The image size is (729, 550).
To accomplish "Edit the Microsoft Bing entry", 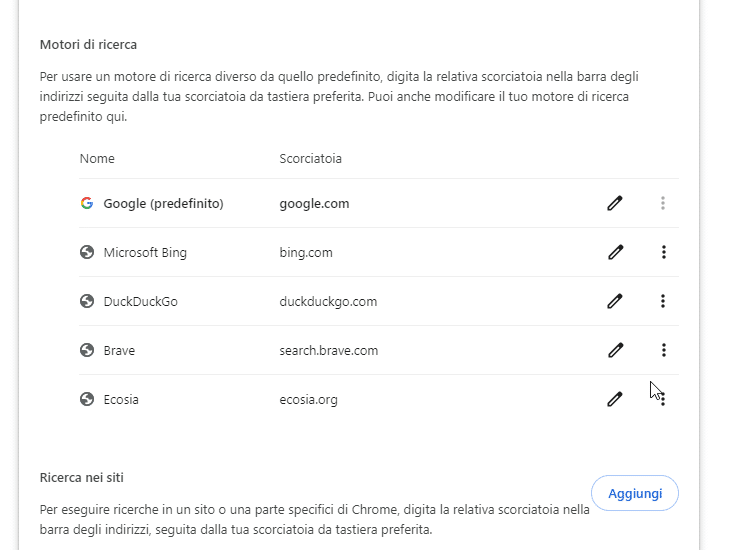I will (615, 252).
